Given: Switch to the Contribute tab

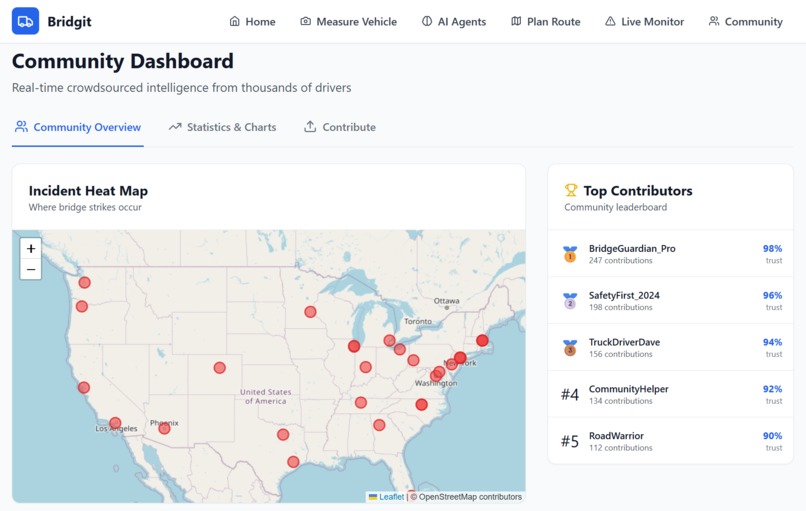Looking at the screenshot, I should pos(340,127).
